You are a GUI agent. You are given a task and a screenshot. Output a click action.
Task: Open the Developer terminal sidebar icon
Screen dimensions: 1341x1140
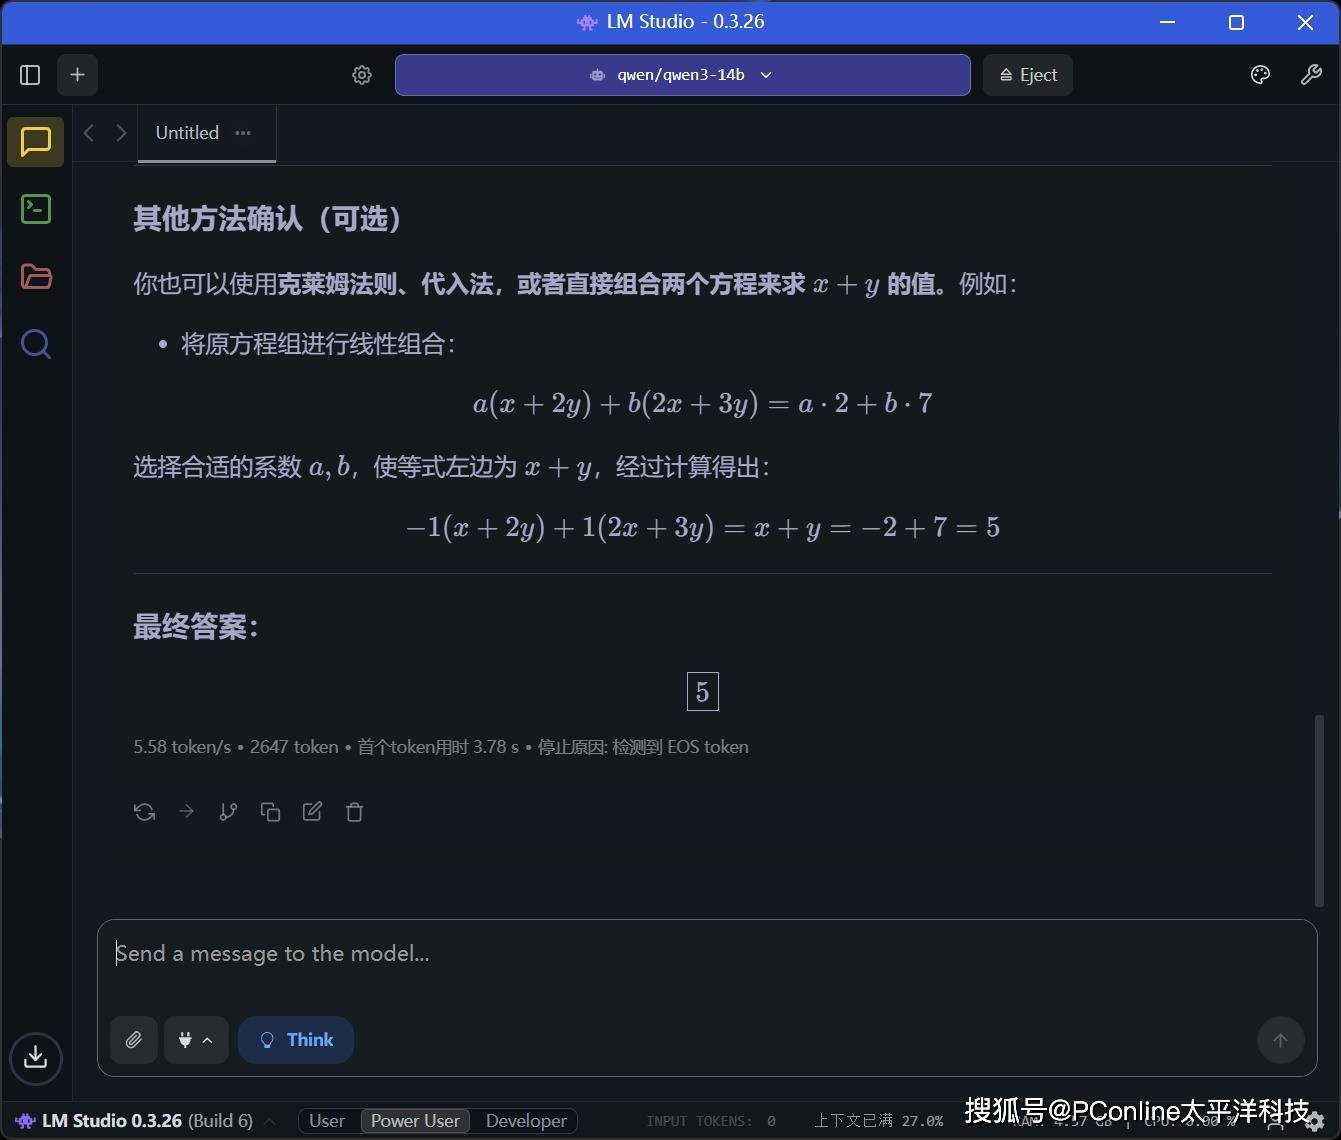36,209
